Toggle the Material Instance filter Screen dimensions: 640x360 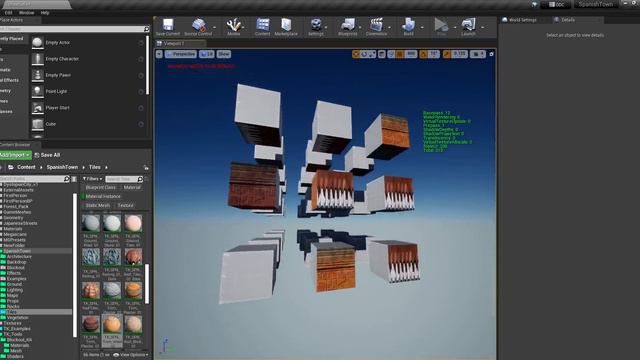pos(100,196)
